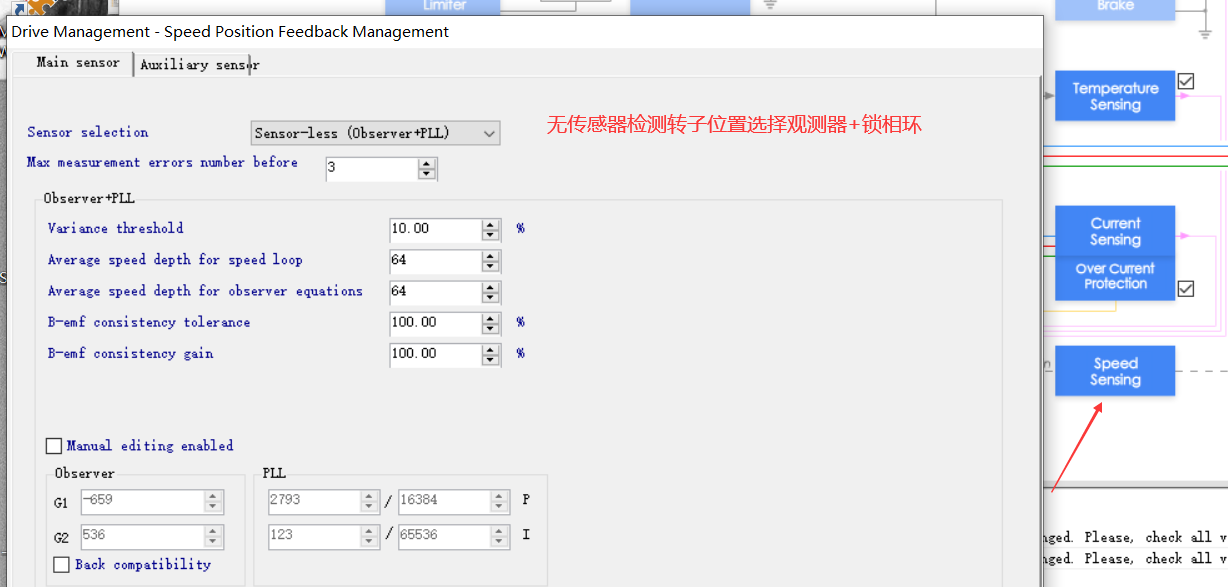This screenshot has width=1228, height=587.
Task: Click the 'Observer+PLL' group heading
Action: click(89, 198)
